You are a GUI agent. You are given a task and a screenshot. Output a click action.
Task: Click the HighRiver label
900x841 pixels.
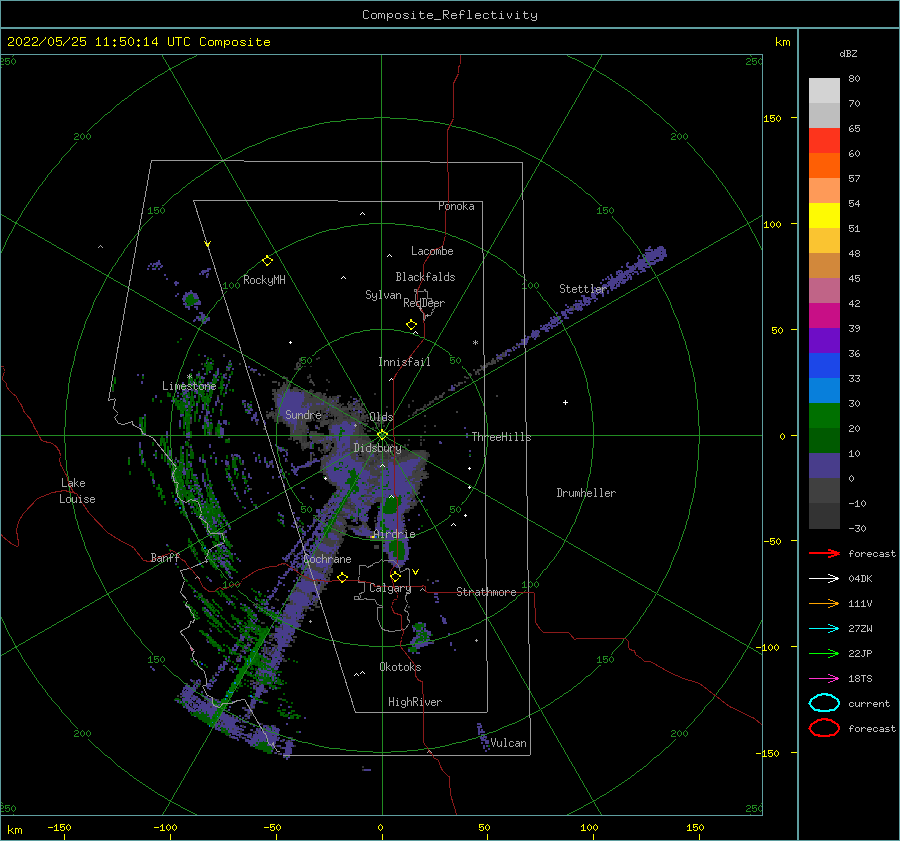tap(415, 702)
